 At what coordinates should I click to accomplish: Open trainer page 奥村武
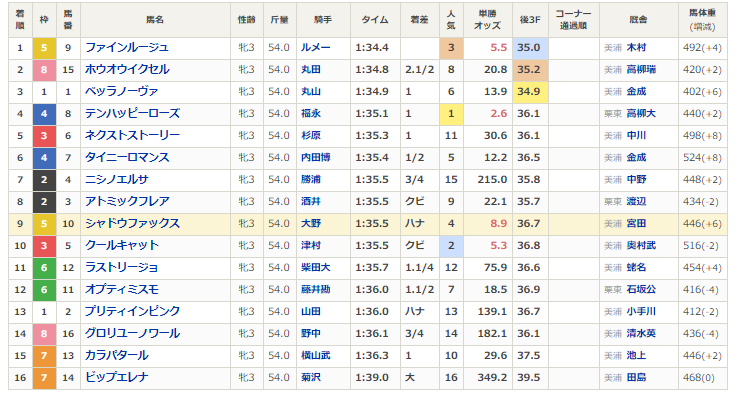tap(641, 245)
